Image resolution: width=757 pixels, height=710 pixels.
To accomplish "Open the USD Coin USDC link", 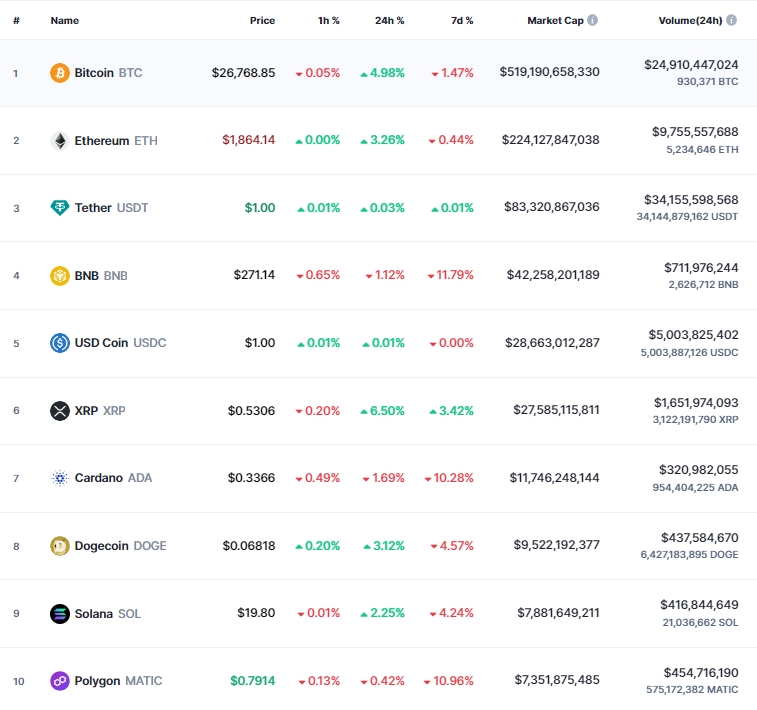I will (120, 343).
